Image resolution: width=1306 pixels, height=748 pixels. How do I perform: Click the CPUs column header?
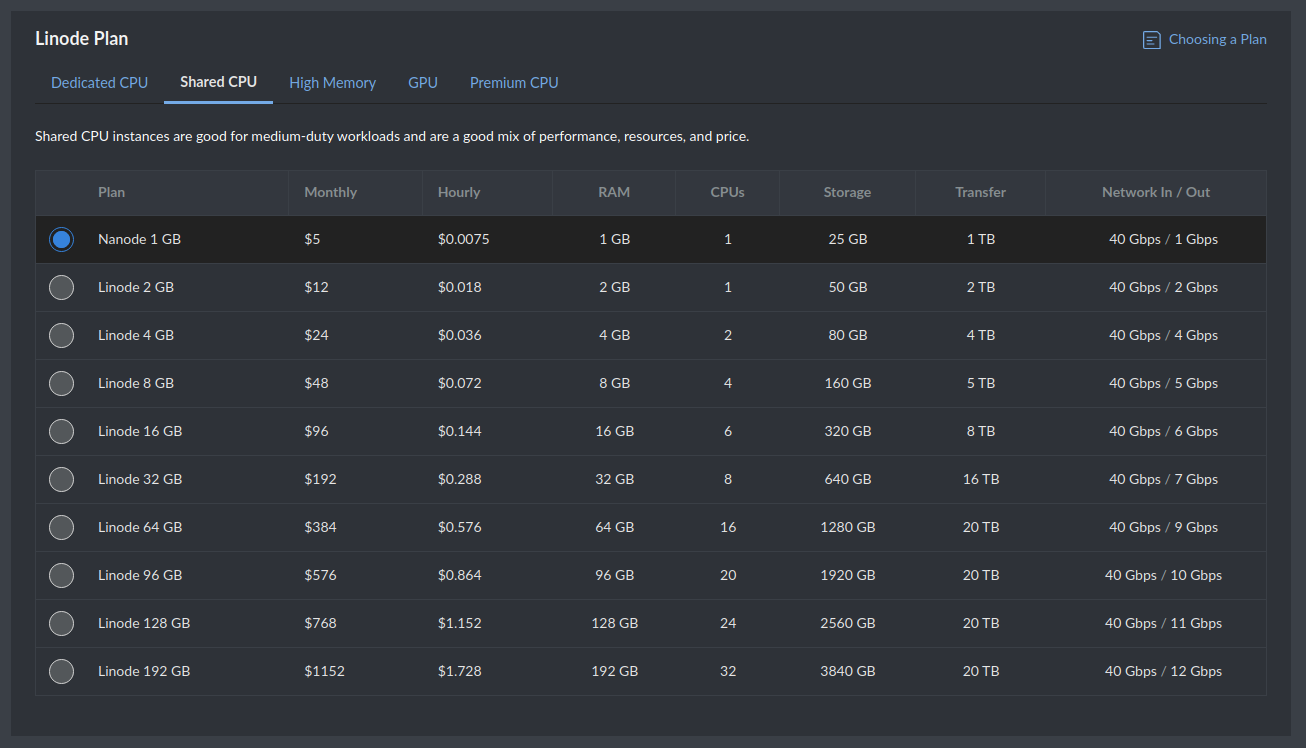click(727, 192)
